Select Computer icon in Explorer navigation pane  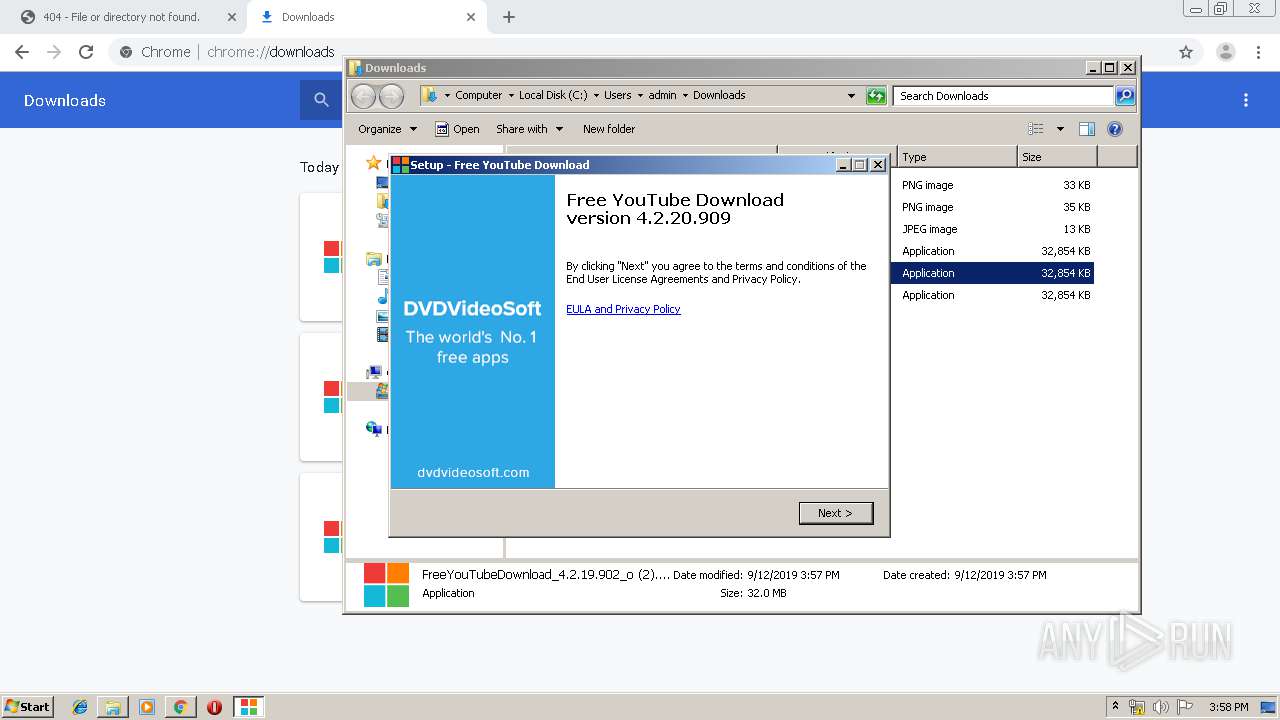click(374, 373)
